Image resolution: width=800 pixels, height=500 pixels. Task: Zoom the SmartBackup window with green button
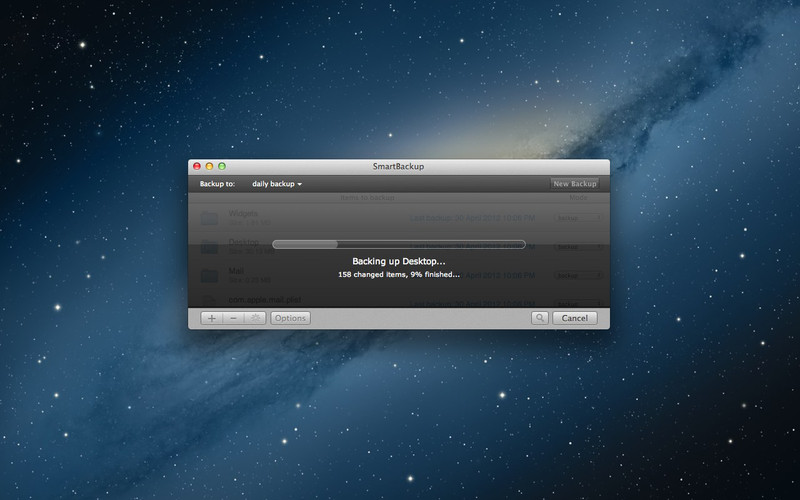tap(222, 166)
